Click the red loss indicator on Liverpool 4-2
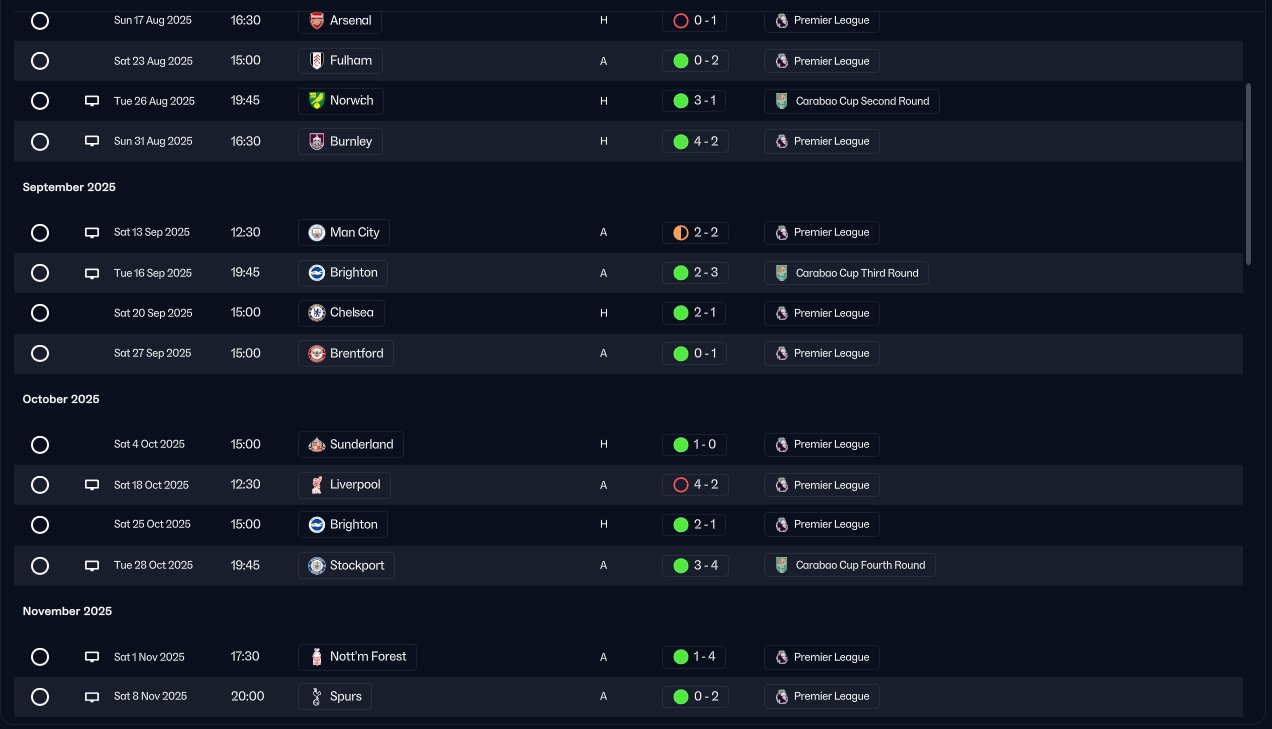The height and width of the screenshot is (729, 1272). (681, 485)
